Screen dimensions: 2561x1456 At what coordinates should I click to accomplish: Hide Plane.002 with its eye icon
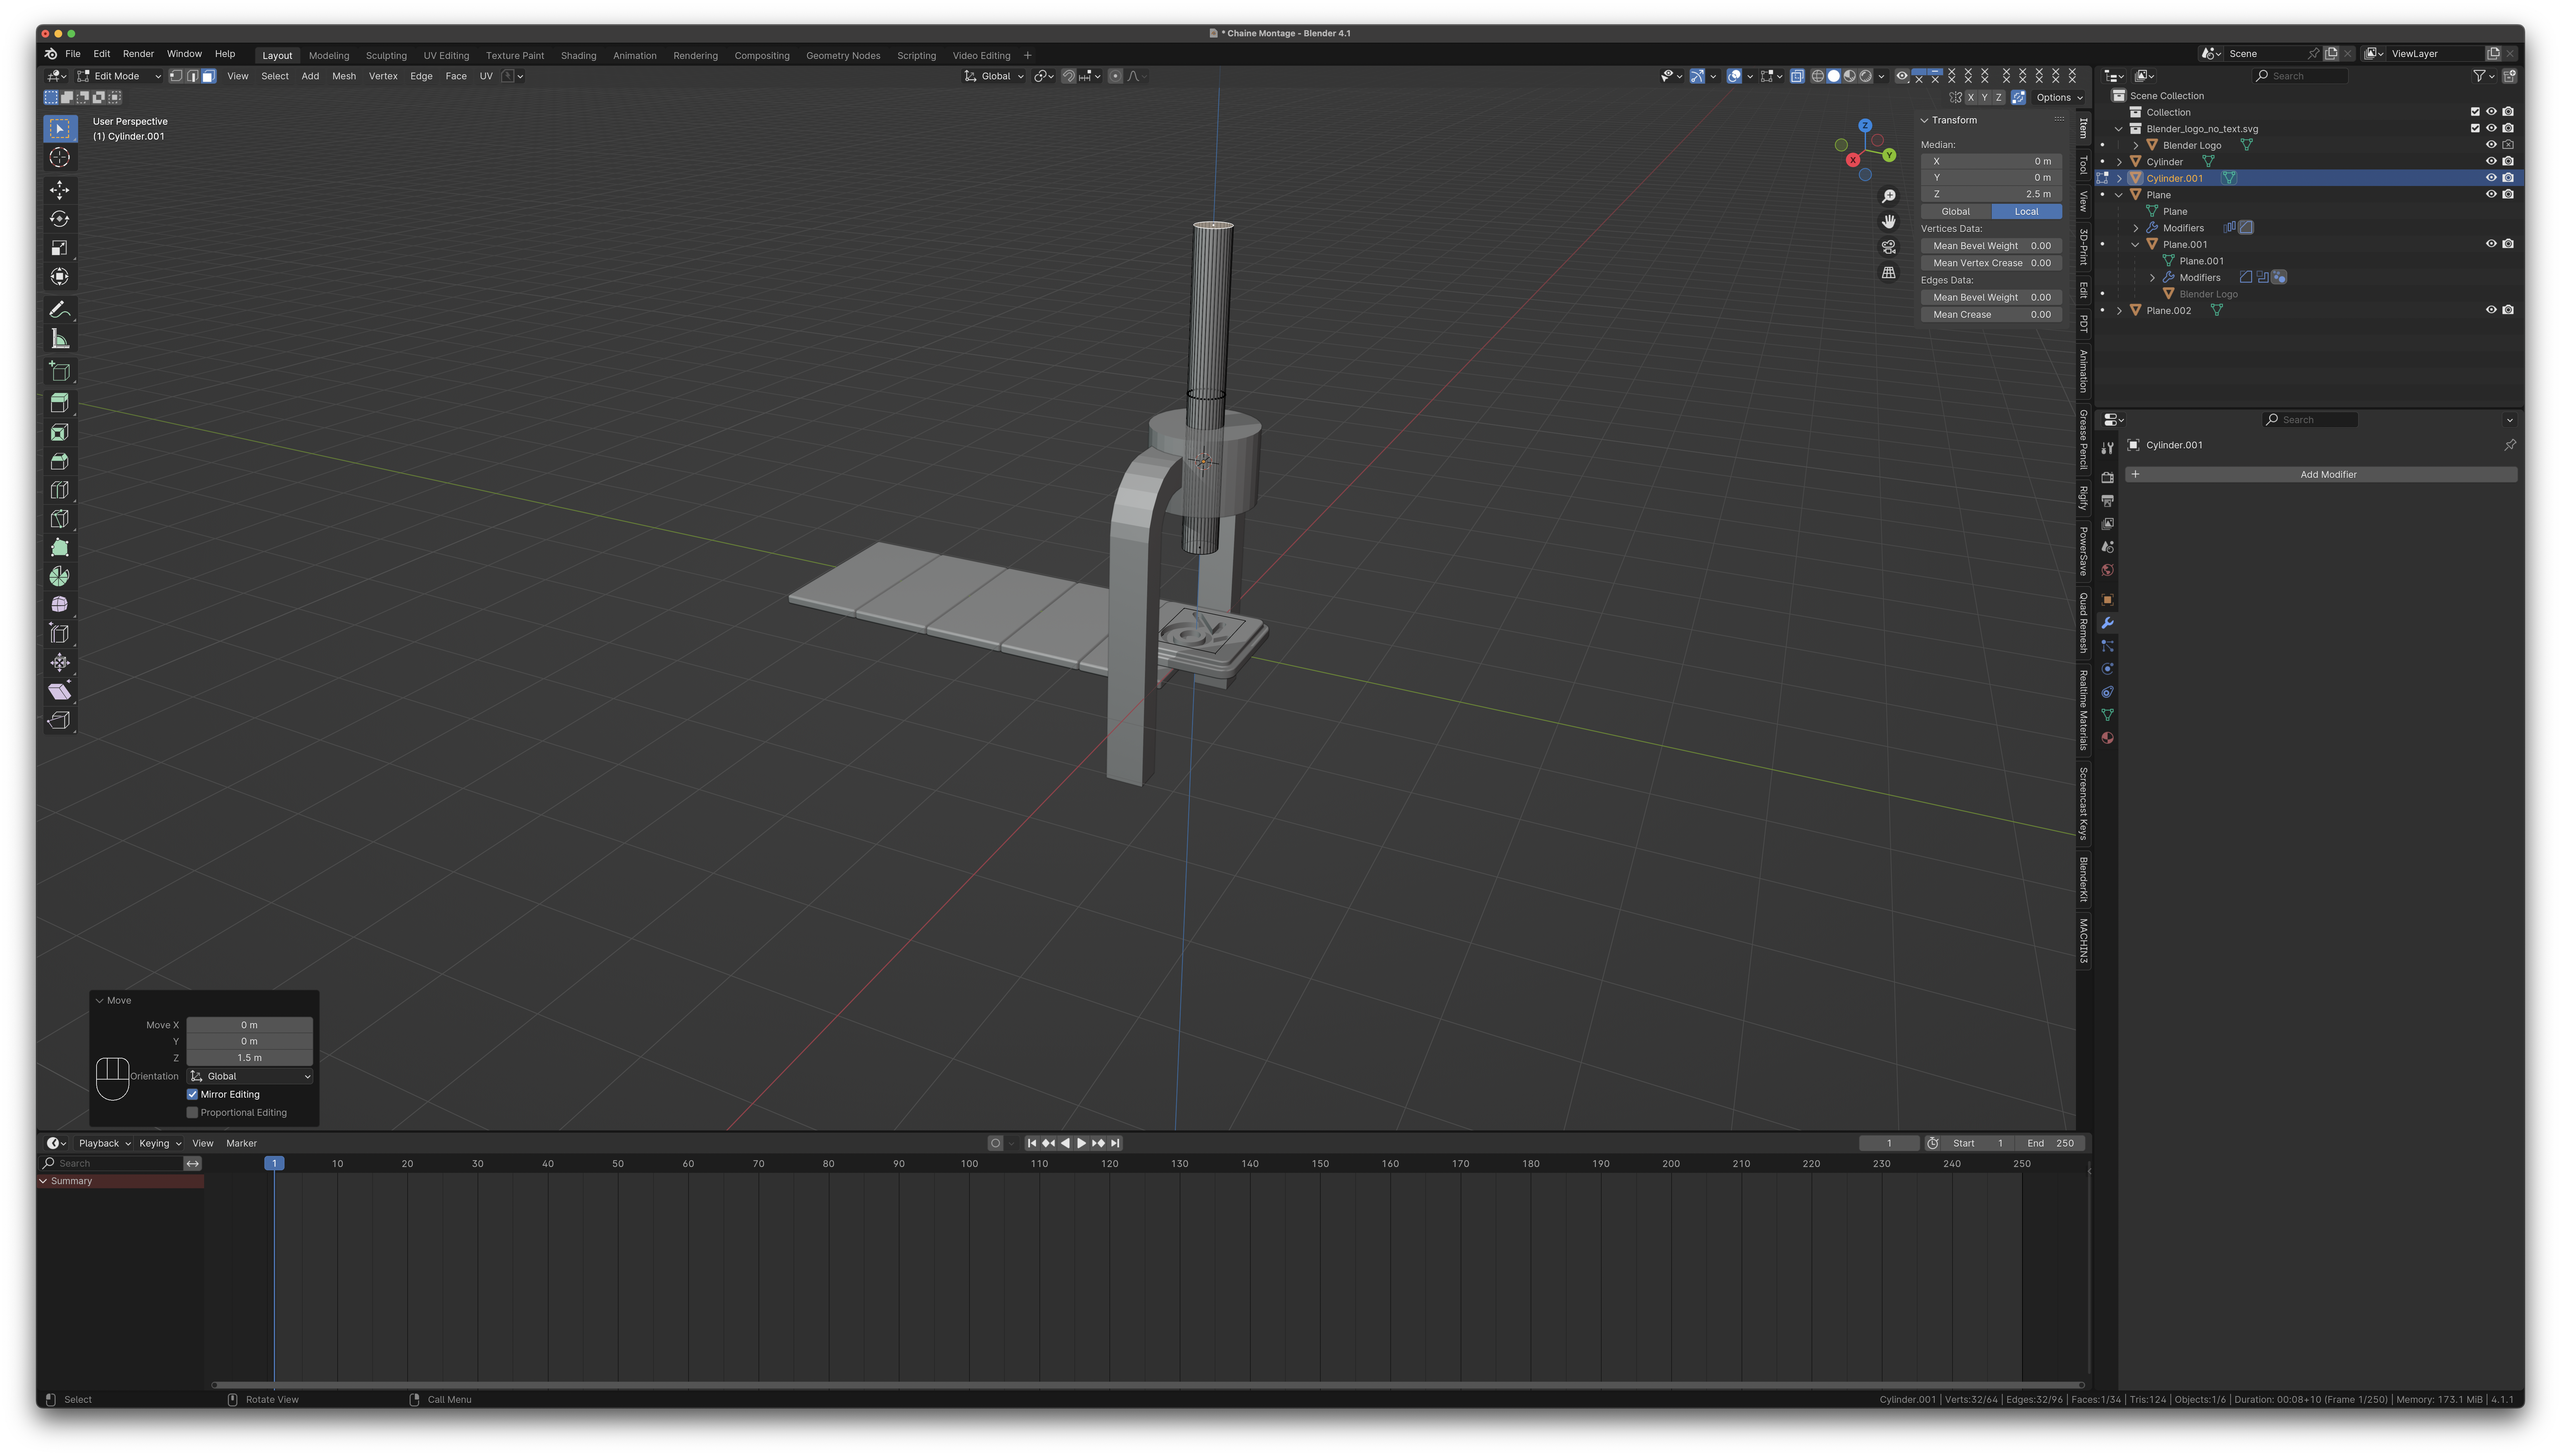(2491, 310)
